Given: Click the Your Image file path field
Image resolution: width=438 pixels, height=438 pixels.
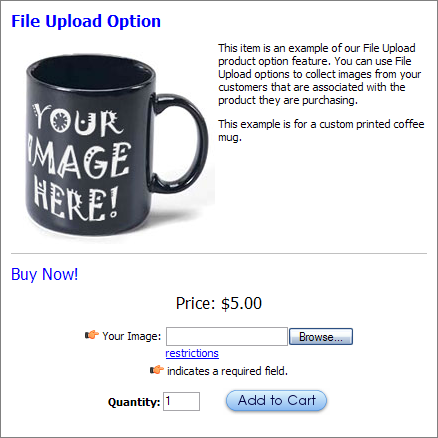Looking at the screenshot, I should point(227,336).
